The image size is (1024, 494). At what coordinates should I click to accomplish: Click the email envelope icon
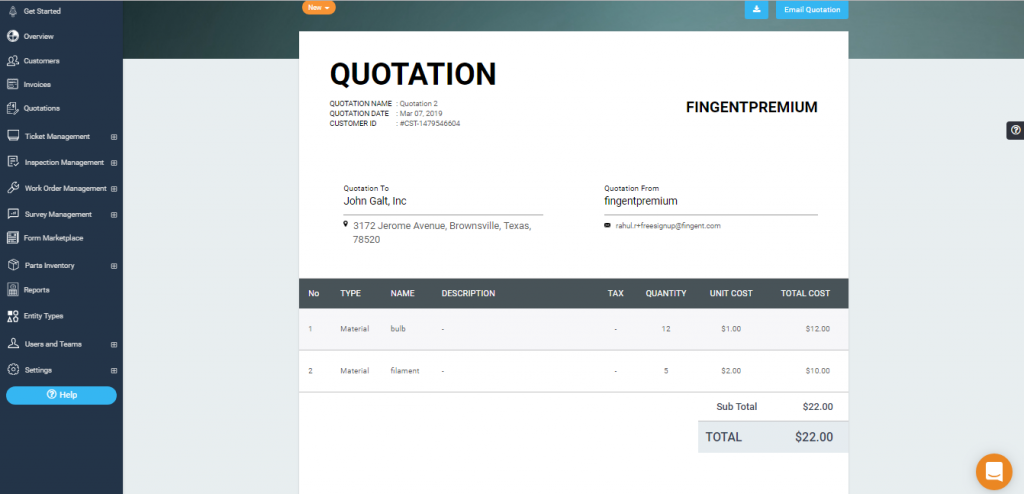(x=607, y=225)
